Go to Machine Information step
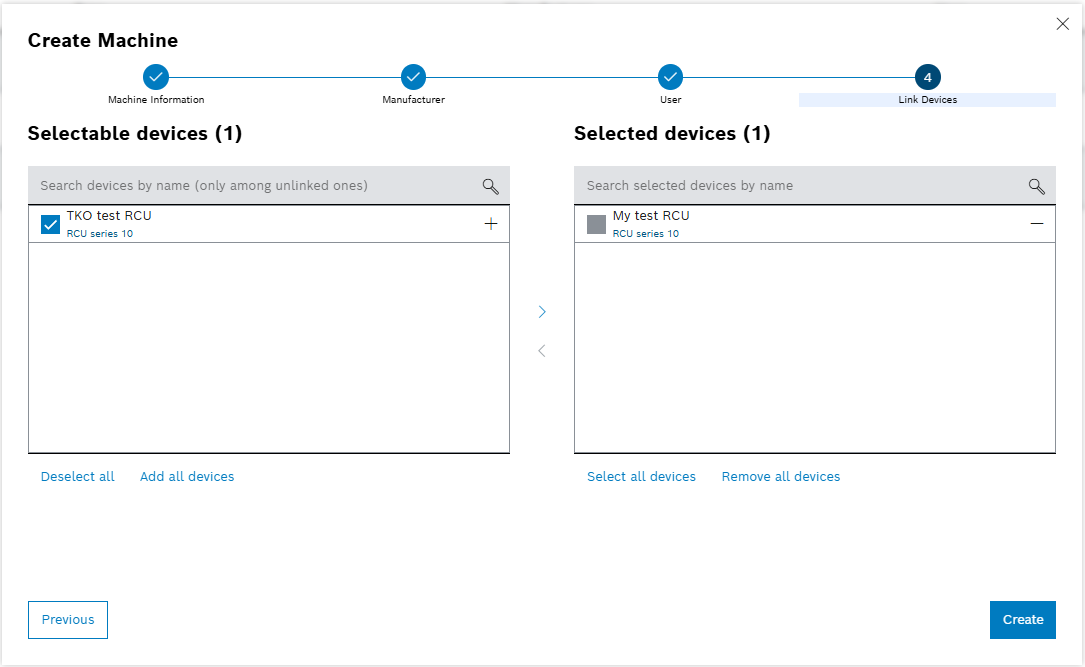Image resolution: width=1085 pixels, height=667 pixels. pos(156,77)
